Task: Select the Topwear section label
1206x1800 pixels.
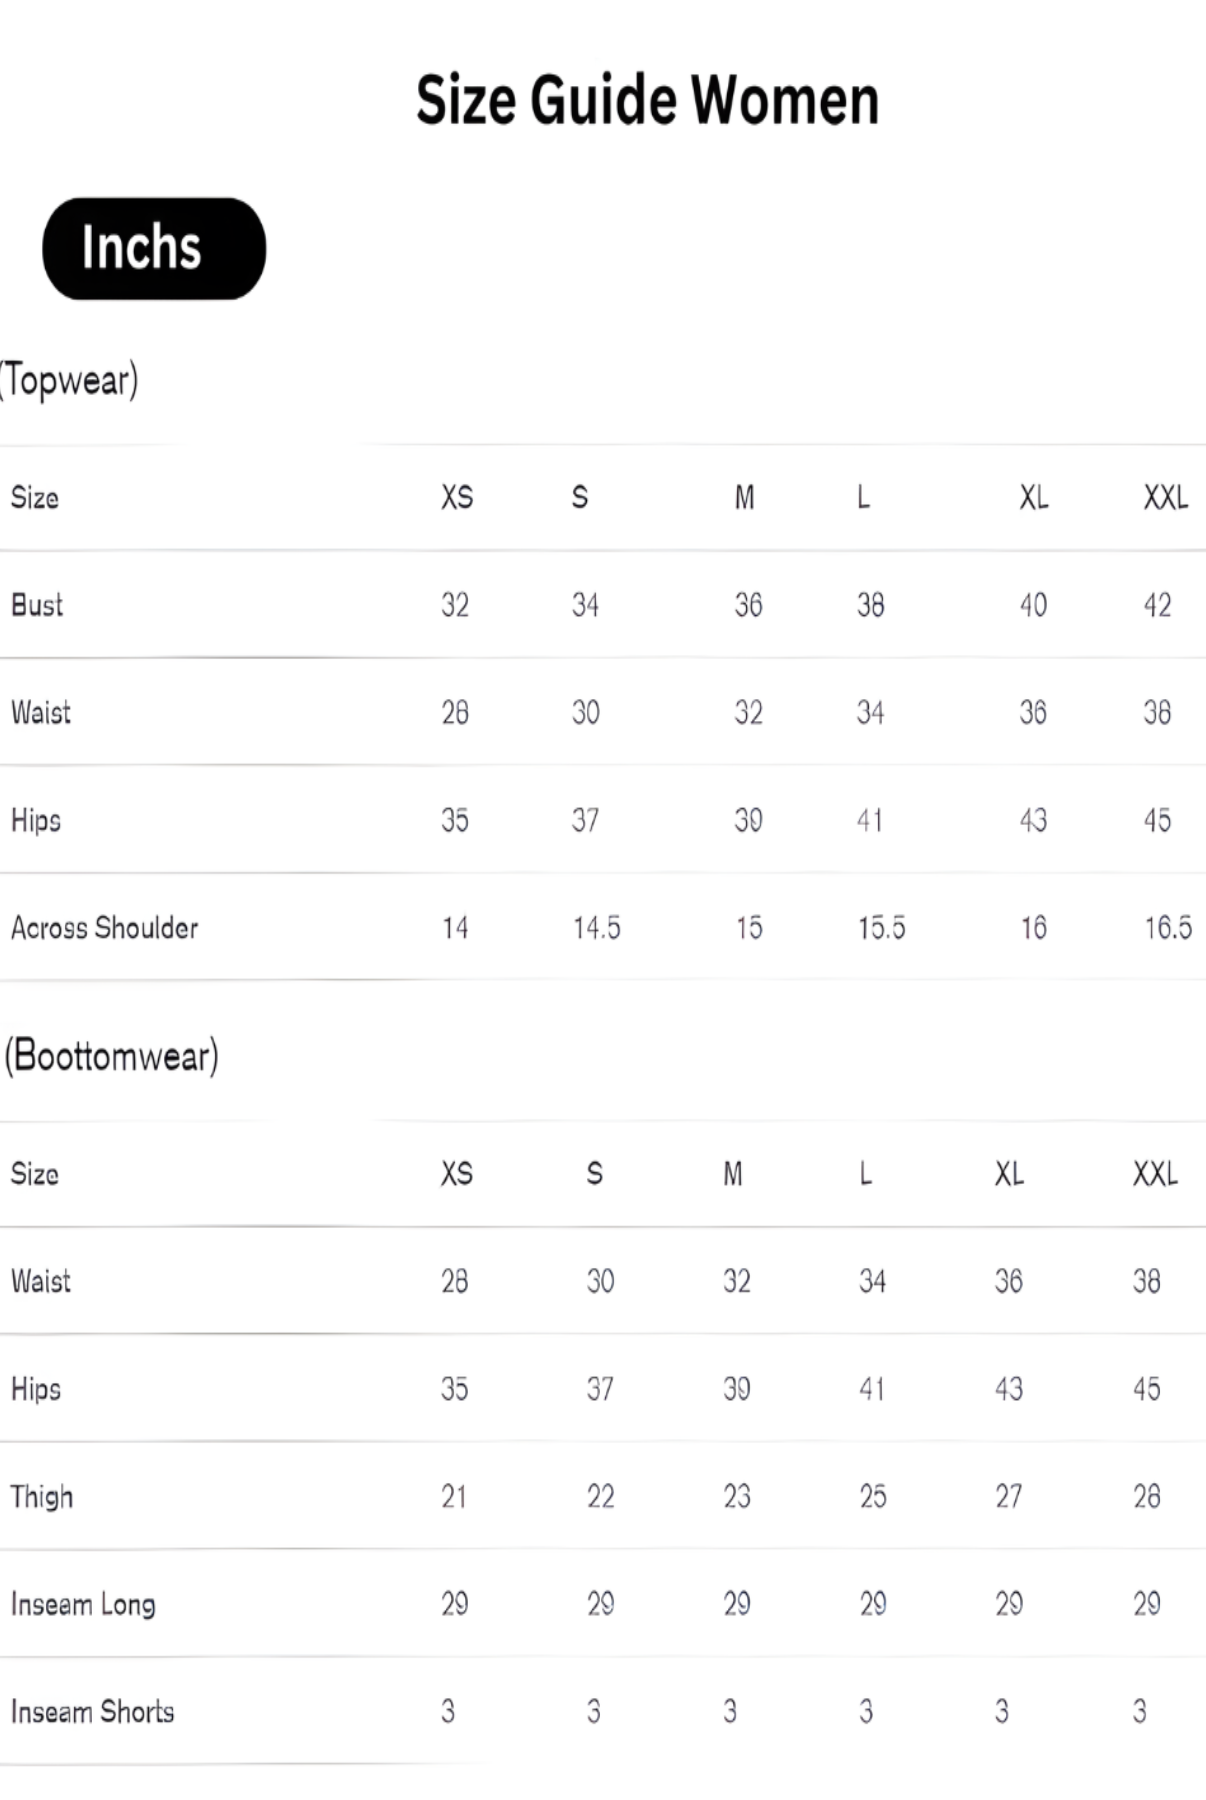Action: (69, 380)
